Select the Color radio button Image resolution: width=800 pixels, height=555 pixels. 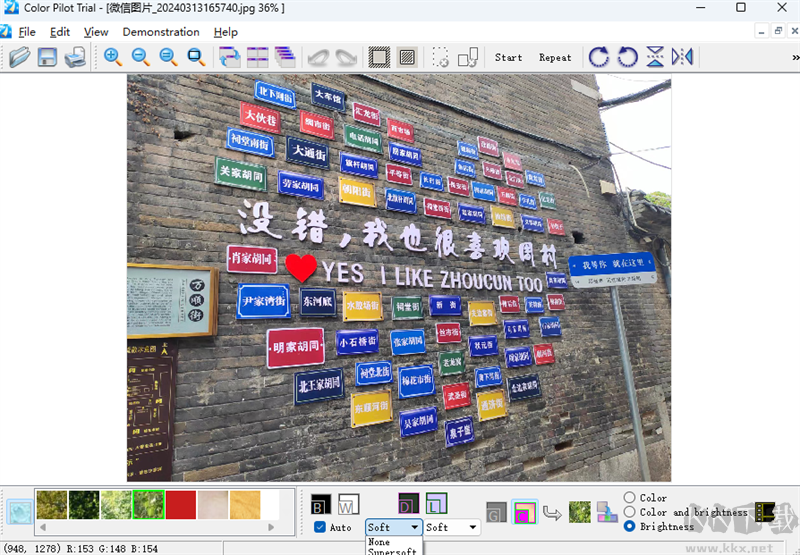coord(629,497)
